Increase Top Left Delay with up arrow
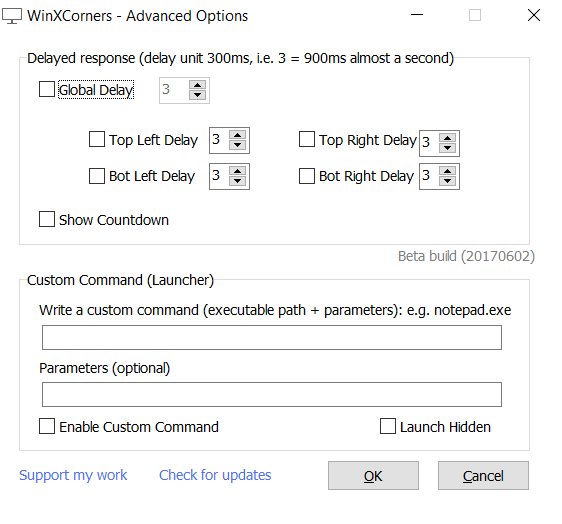The image size is (562, 524). tap(237, 135)
